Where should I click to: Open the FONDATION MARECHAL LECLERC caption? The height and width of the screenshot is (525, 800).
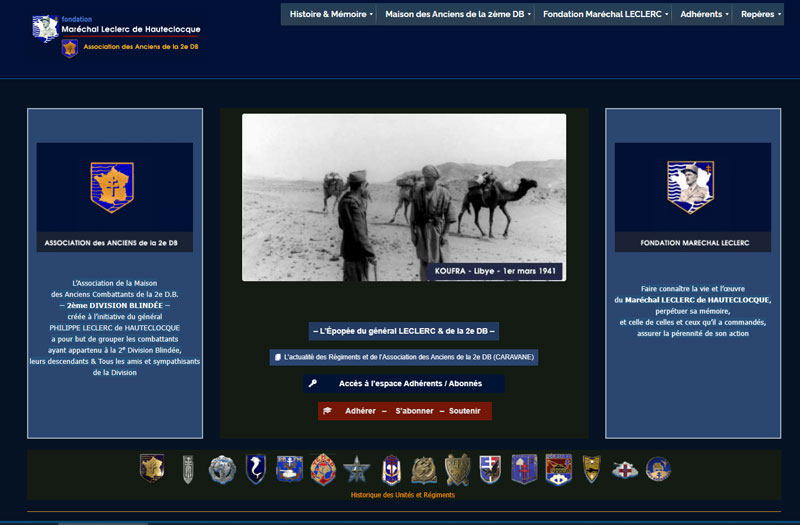tap(694, 243)
